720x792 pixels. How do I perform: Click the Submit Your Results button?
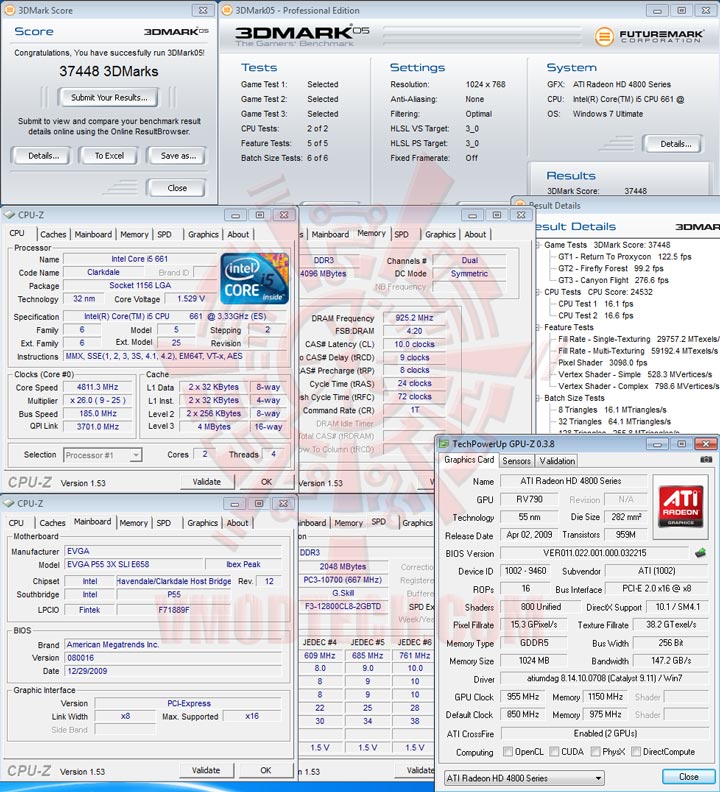coord(109,97)
